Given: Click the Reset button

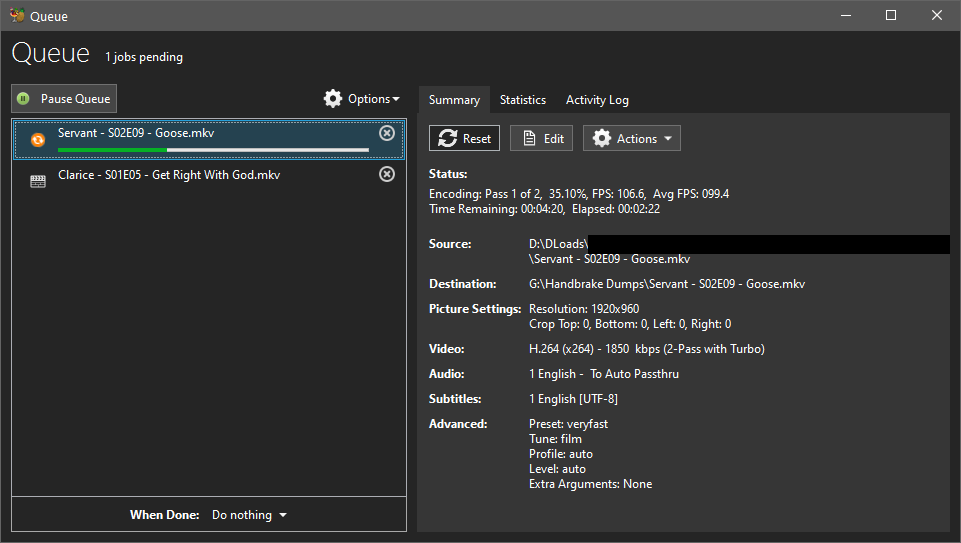Looking at the screenshot, I should 465,139.
